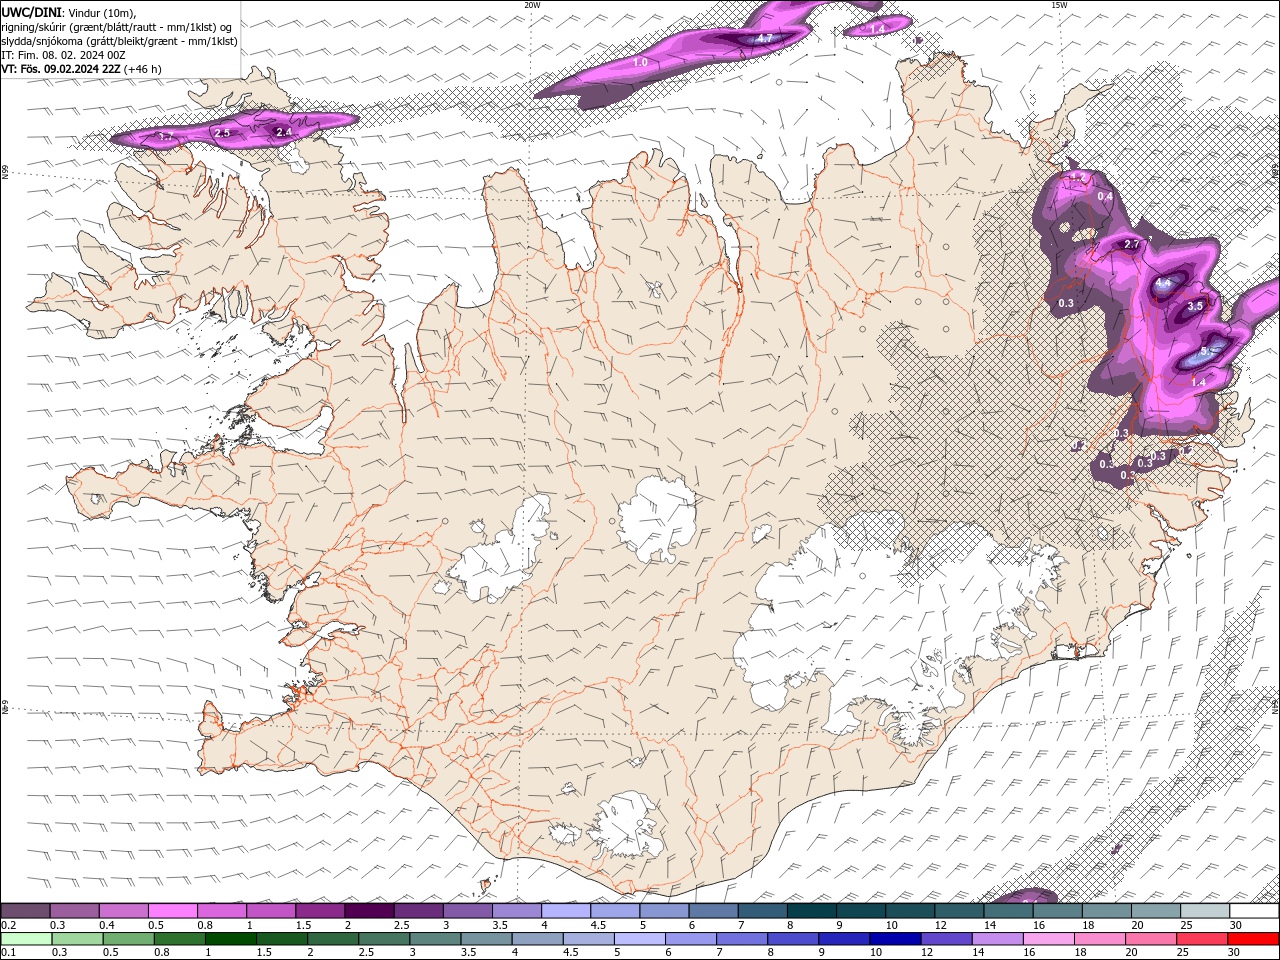Viewport: 1280px width, 960px height.
Task: Select the white Mýrdalsjökull glacier near south coast
Action: (x=627, y=825)
